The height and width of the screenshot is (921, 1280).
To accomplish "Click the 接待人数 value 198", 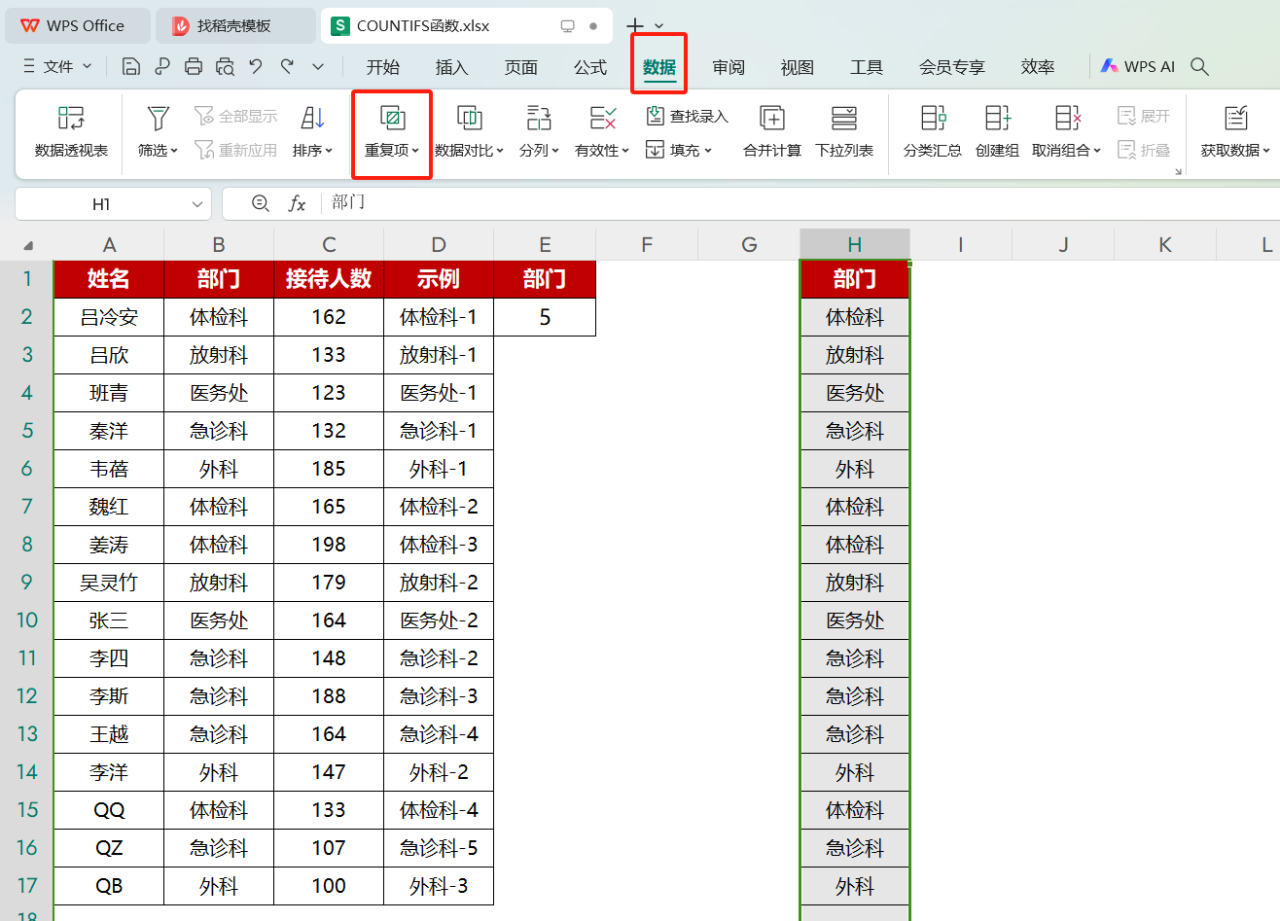I will point(329,544).
